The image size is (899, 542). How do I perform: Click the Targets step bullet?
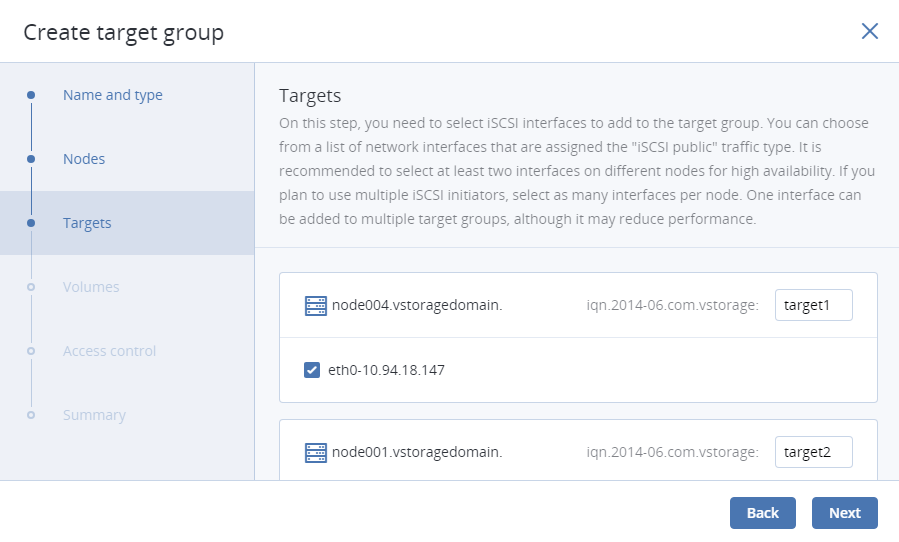tap(31, 223)
